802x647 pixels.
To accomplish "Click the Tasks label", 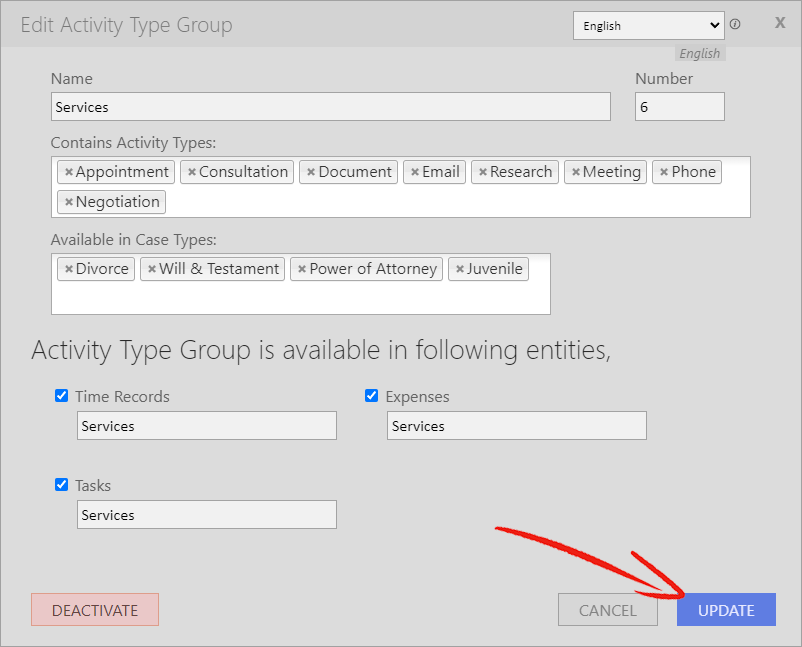I will tap(93, 485).
